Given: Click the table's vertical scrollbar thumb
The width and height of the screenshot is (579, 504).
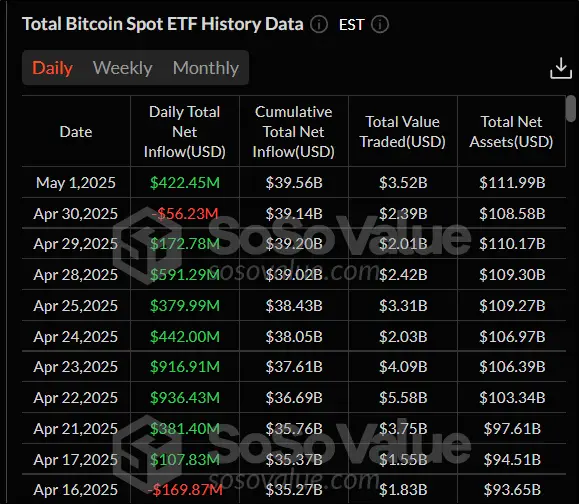Looking at the screenshot, I should 571,108.
